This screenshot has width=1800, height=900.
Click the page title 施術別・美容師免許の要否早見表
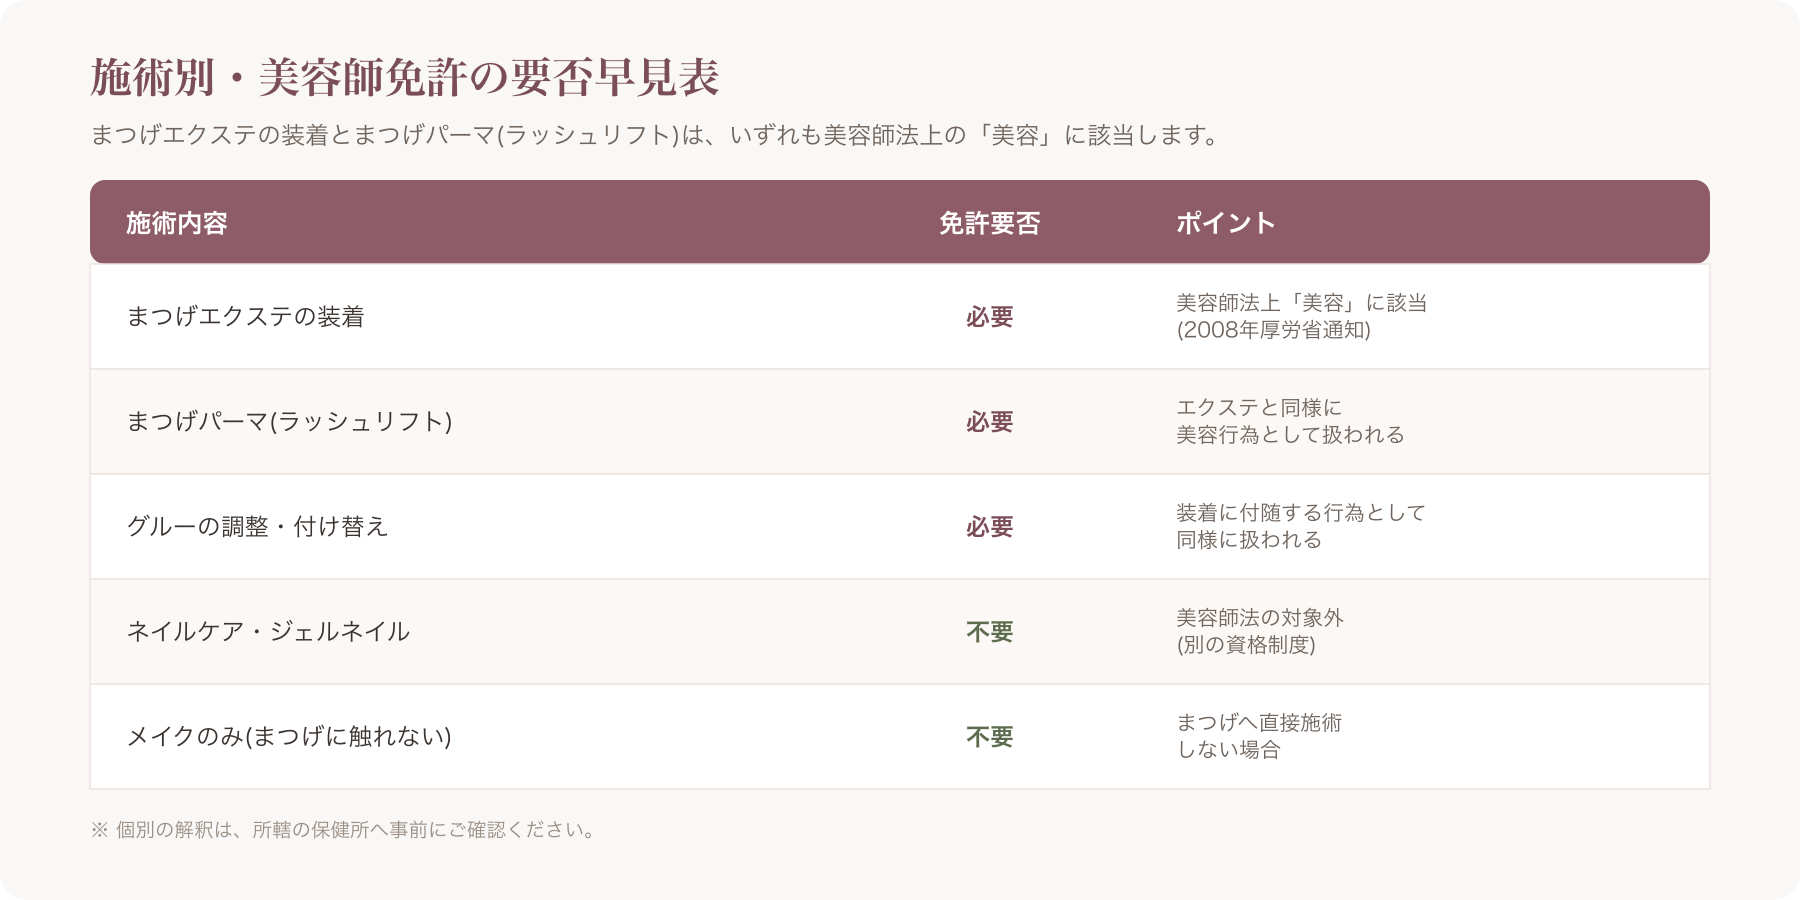coord(405,78)
